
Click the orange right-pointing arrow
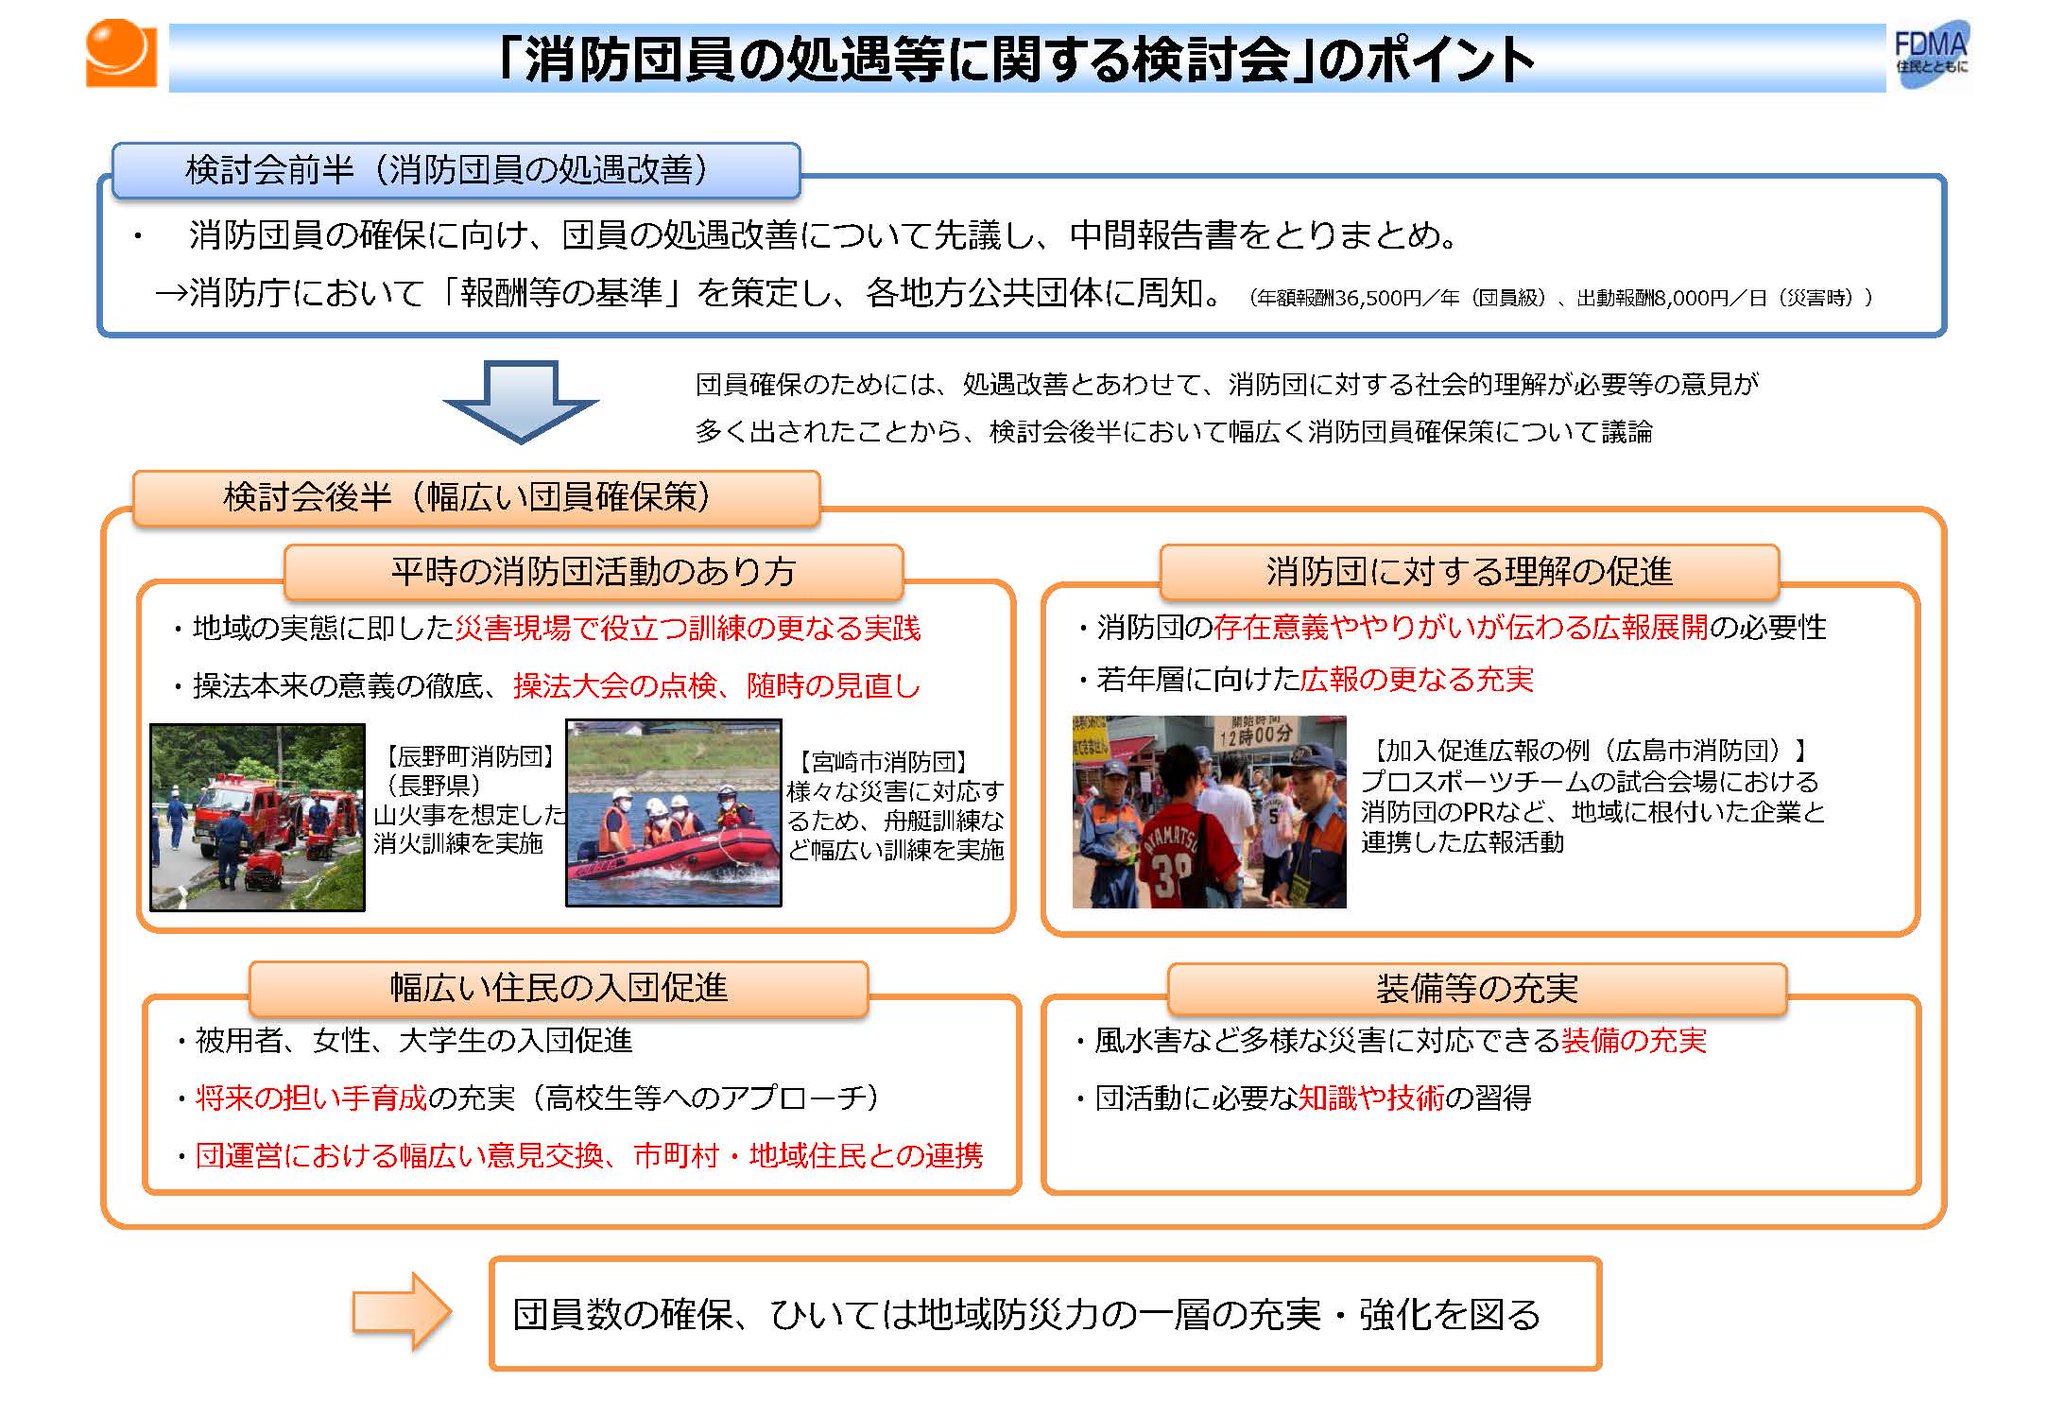click(x=401, y=1310)
